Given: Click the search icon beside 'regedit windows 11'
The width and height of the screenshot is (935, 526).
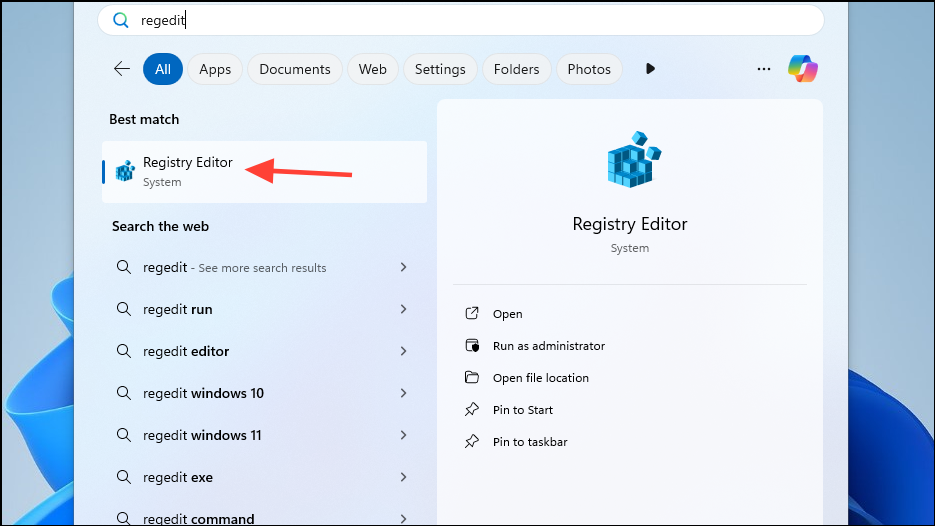Looking at the screenshot, I should 123,435.
